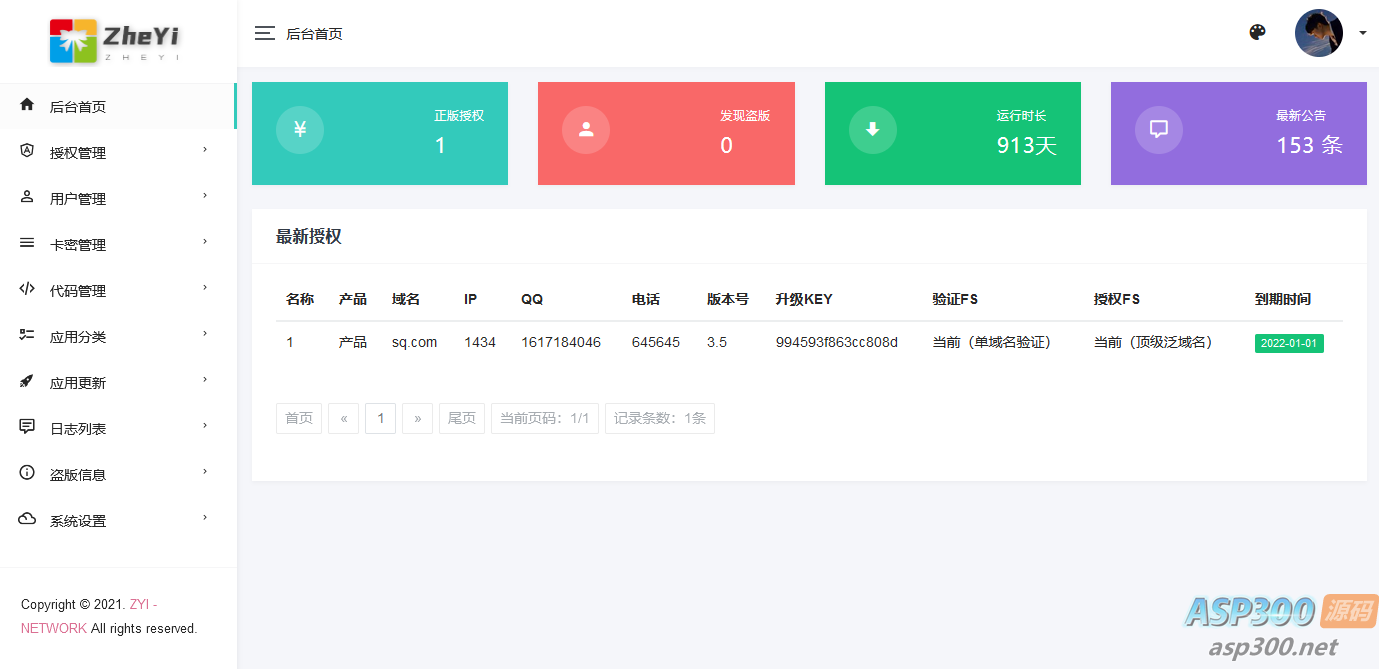Click the code brackets icon for 代码管理
The width and height of the screenshot is (1379, 669).
click(x=27, y=289)
